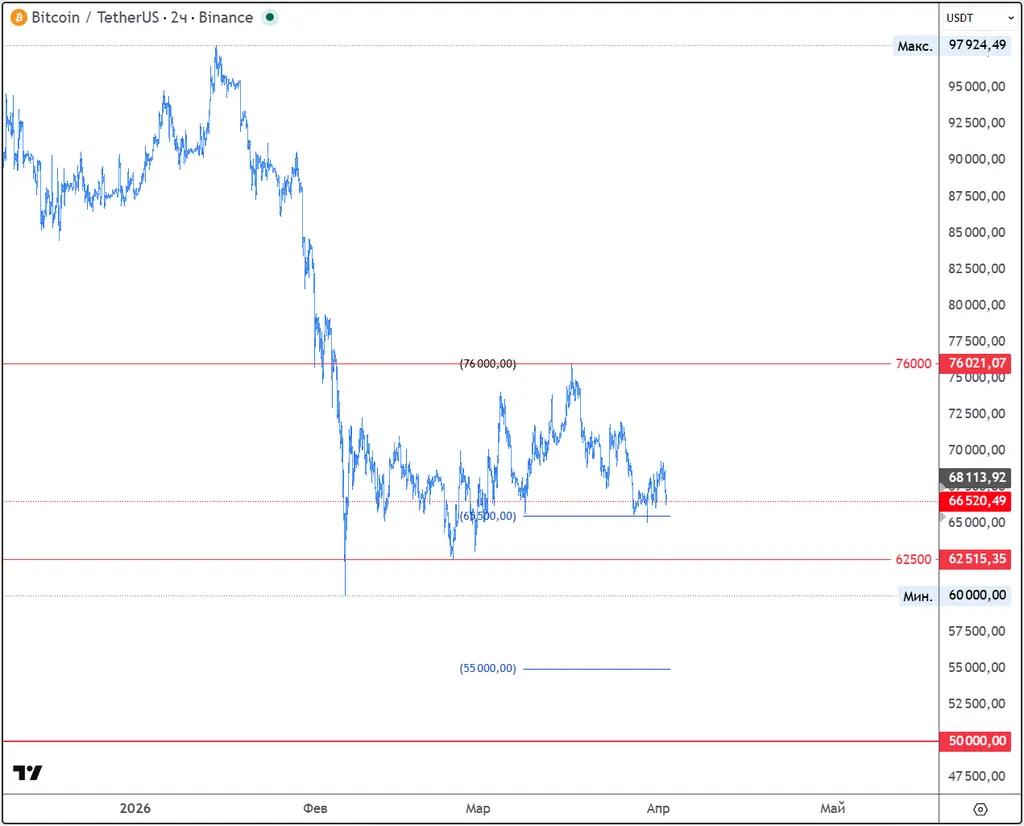
Task: Select the red 62 515,35 price tag
Action: click(x=977, y=560)
